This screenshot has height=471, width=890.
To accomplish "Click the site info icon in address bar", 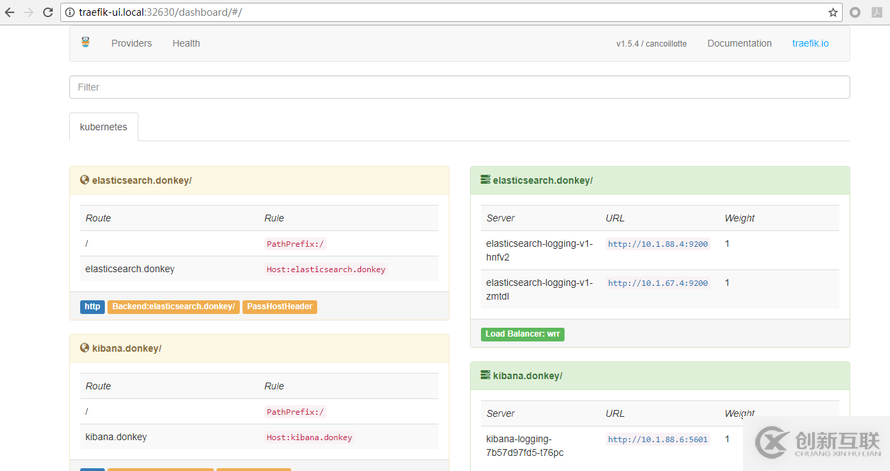I will (69, 12).
